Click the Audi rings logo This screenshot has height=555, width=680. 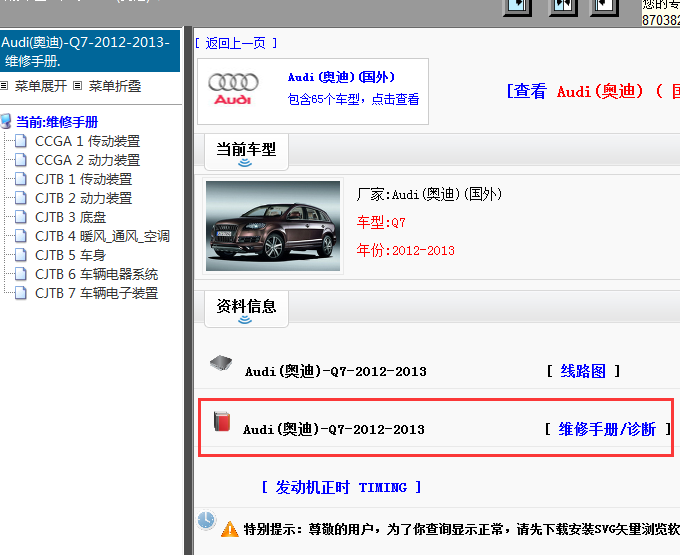[x=233, y=88]
